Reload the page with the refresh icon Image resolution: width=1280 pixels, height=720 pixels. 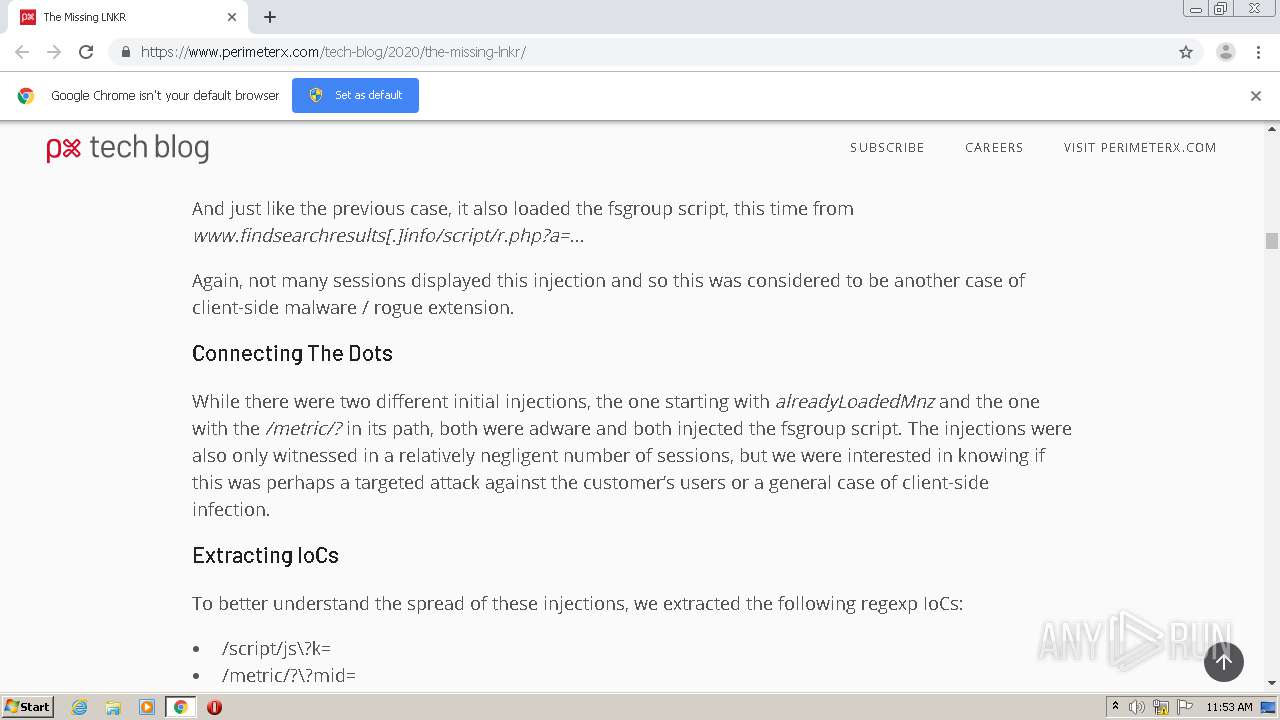coord(86,52)
